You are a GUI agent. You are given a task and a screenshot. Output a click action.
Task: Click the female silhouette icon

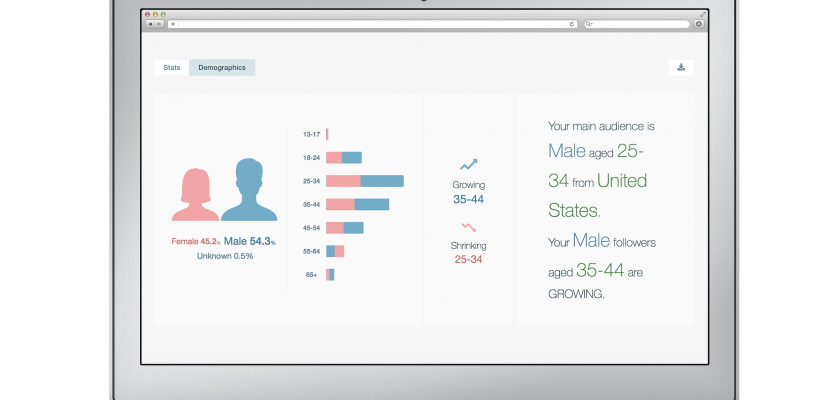click(195, 193)
